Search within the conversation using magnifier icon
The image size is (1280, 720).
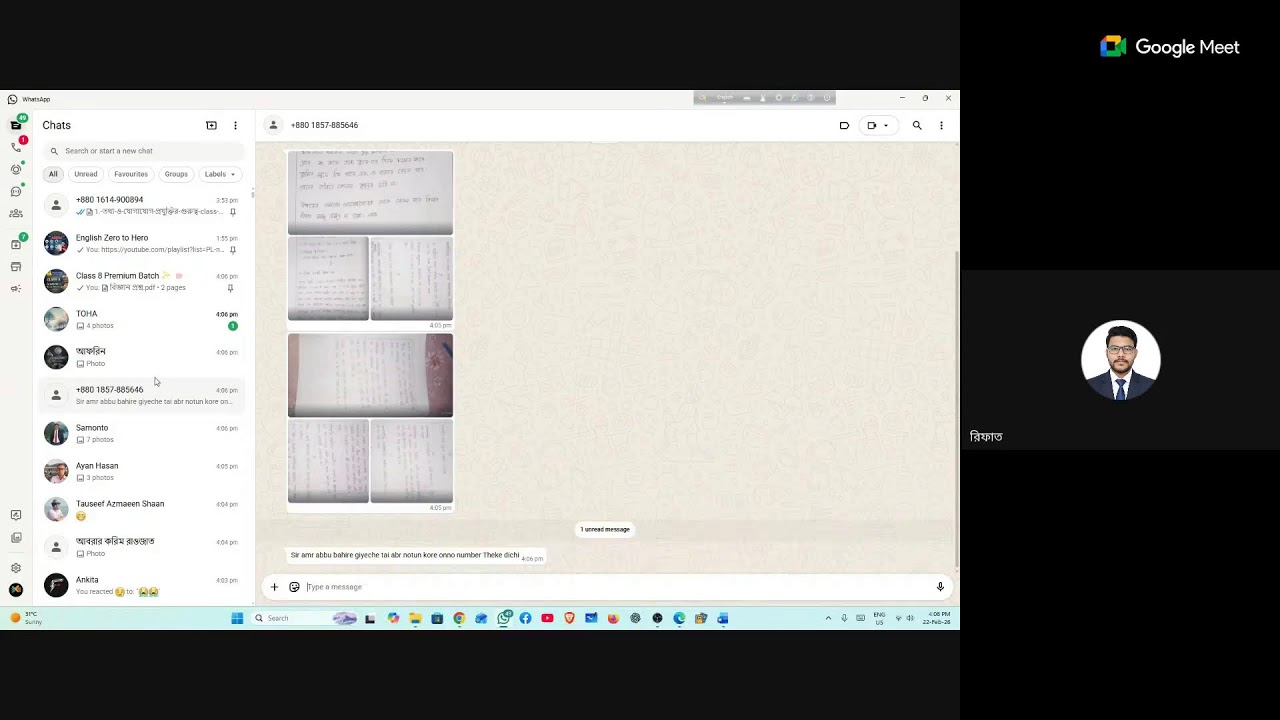pos(917,125)
